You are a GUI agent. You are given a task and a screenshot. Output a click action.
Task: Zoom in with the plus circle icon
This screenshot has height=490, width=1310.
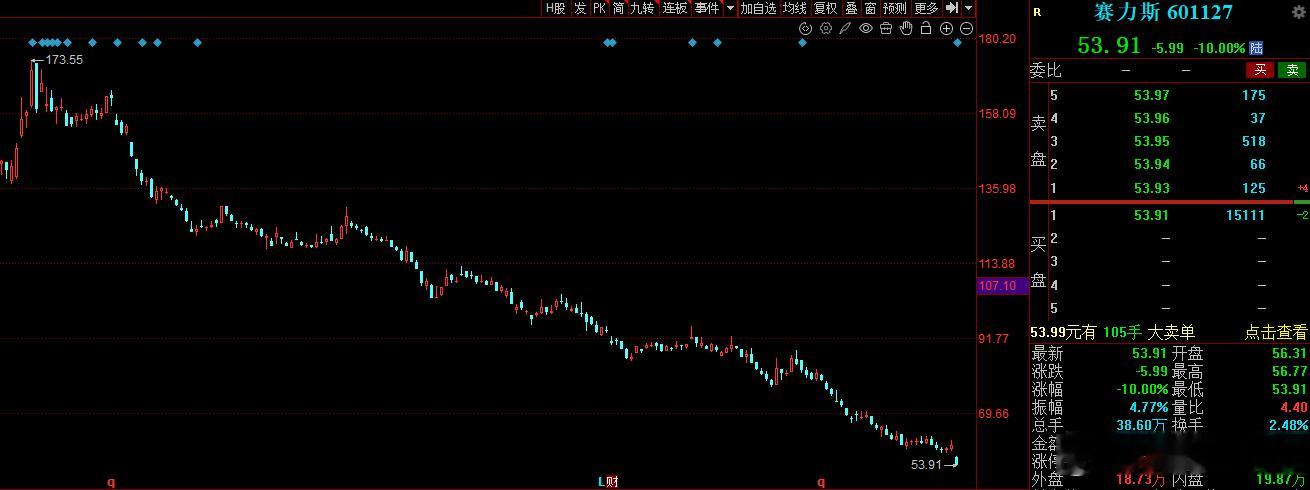(947, 28)
